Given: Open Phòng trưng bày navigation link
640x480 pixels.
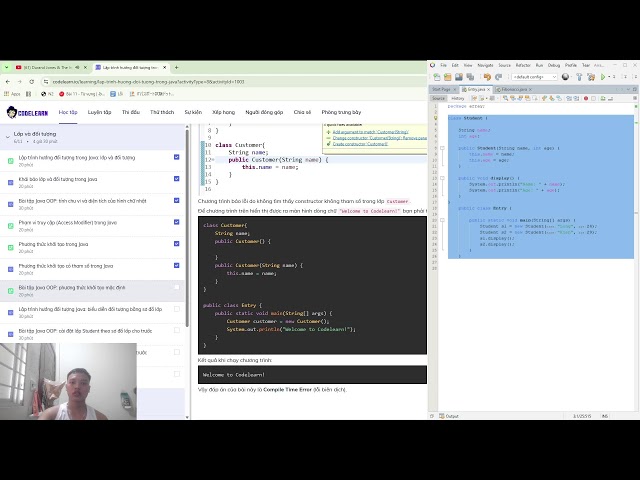Looking at the screenshot, I should click(x=341, y=112).
